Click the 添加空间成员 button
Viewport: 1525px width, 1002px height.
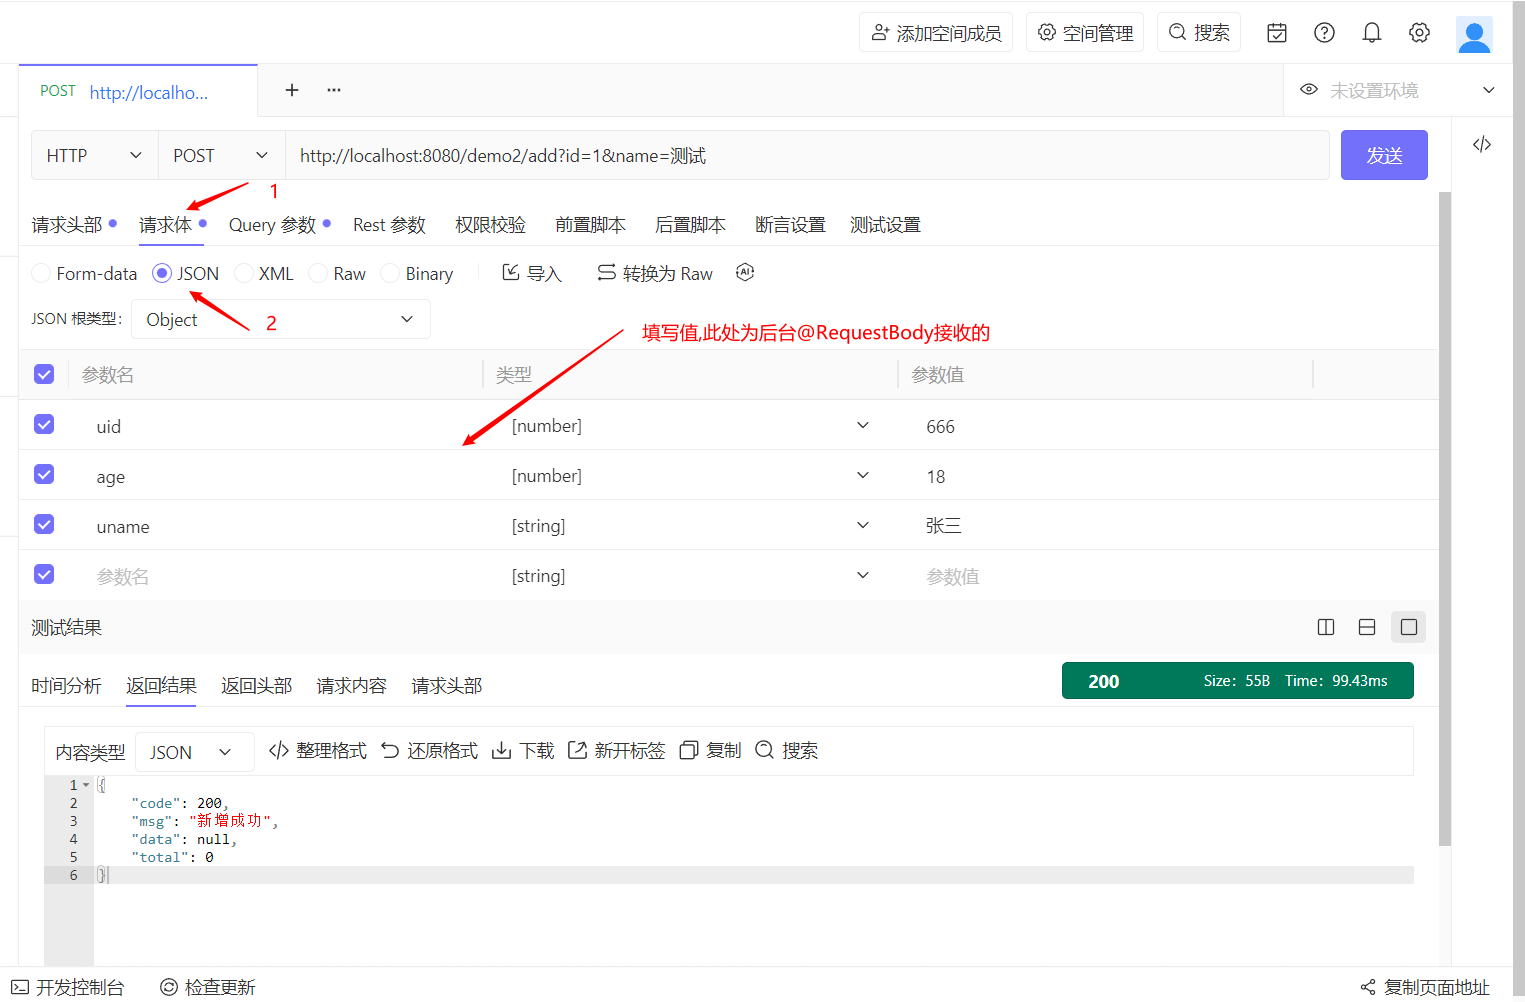click(x=935, y=33)
